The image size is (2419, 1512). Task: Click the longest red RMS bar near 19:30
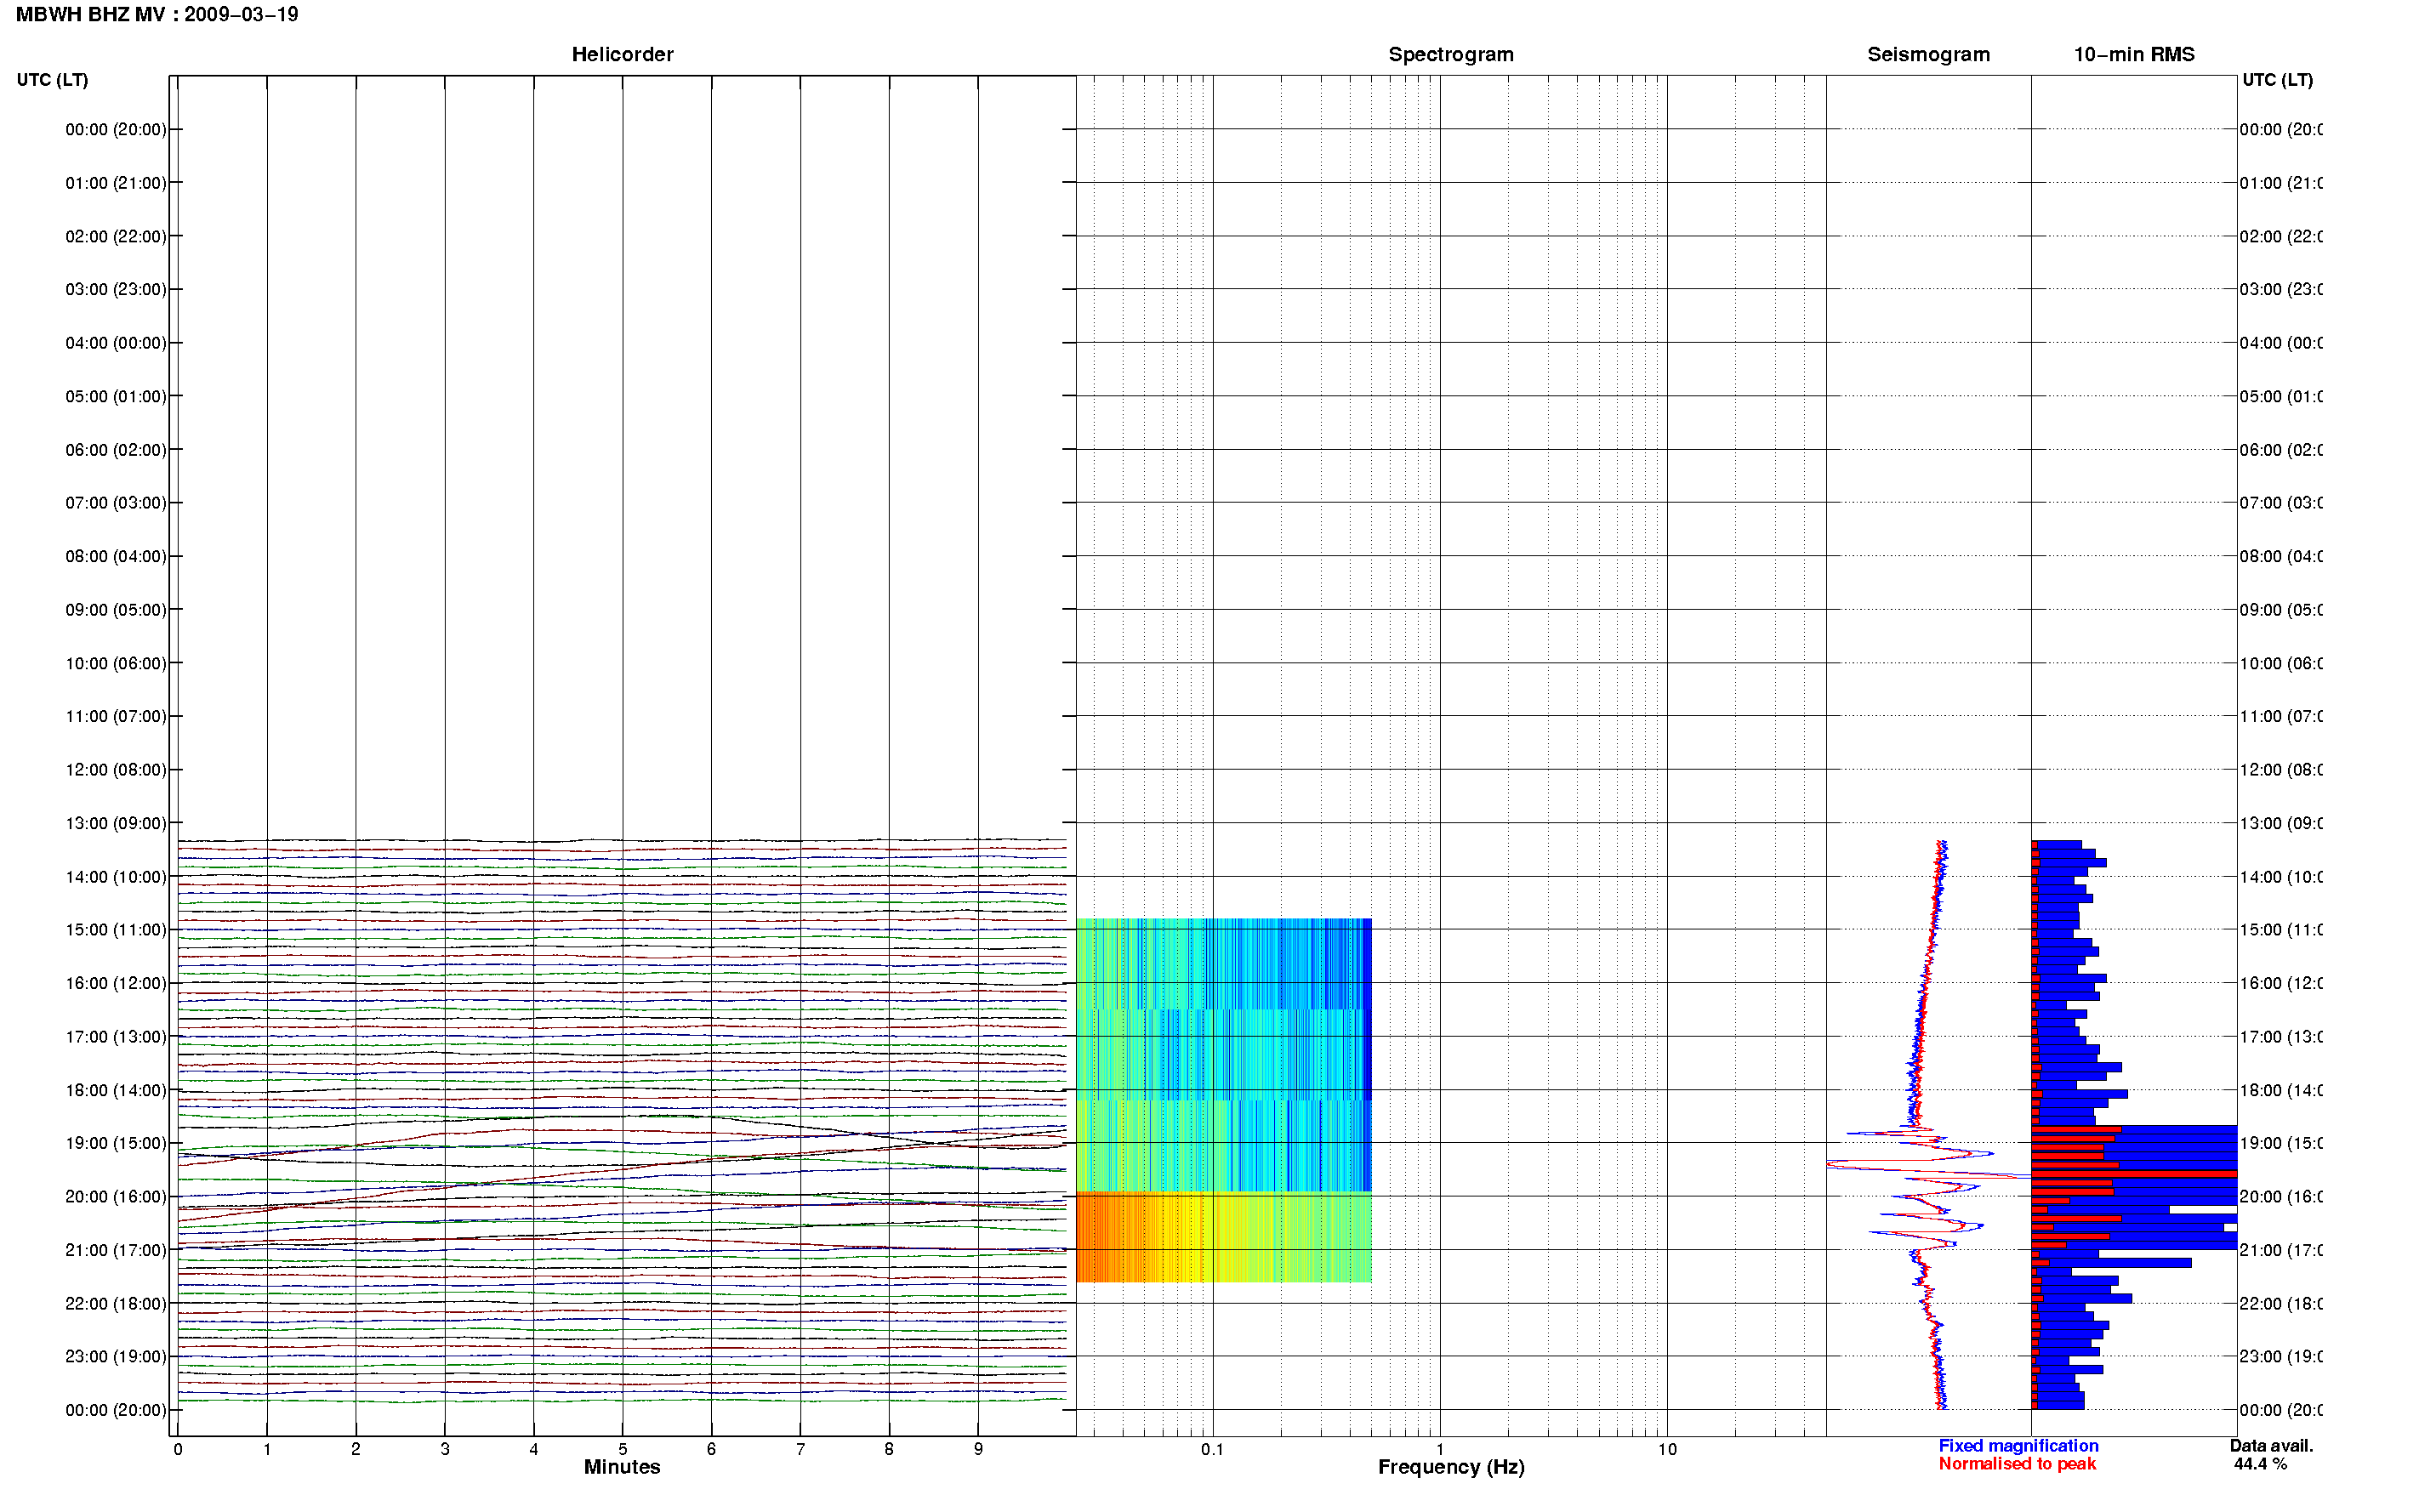coord(2134,1174)
